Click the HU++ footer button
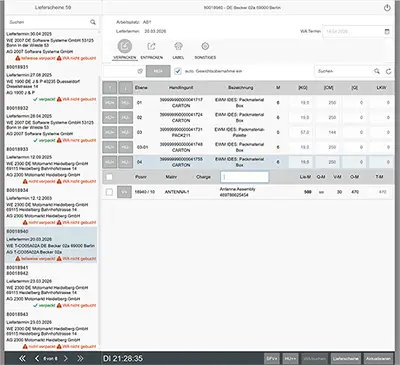This screenshot has width=400, height=365. pos(290,359)
